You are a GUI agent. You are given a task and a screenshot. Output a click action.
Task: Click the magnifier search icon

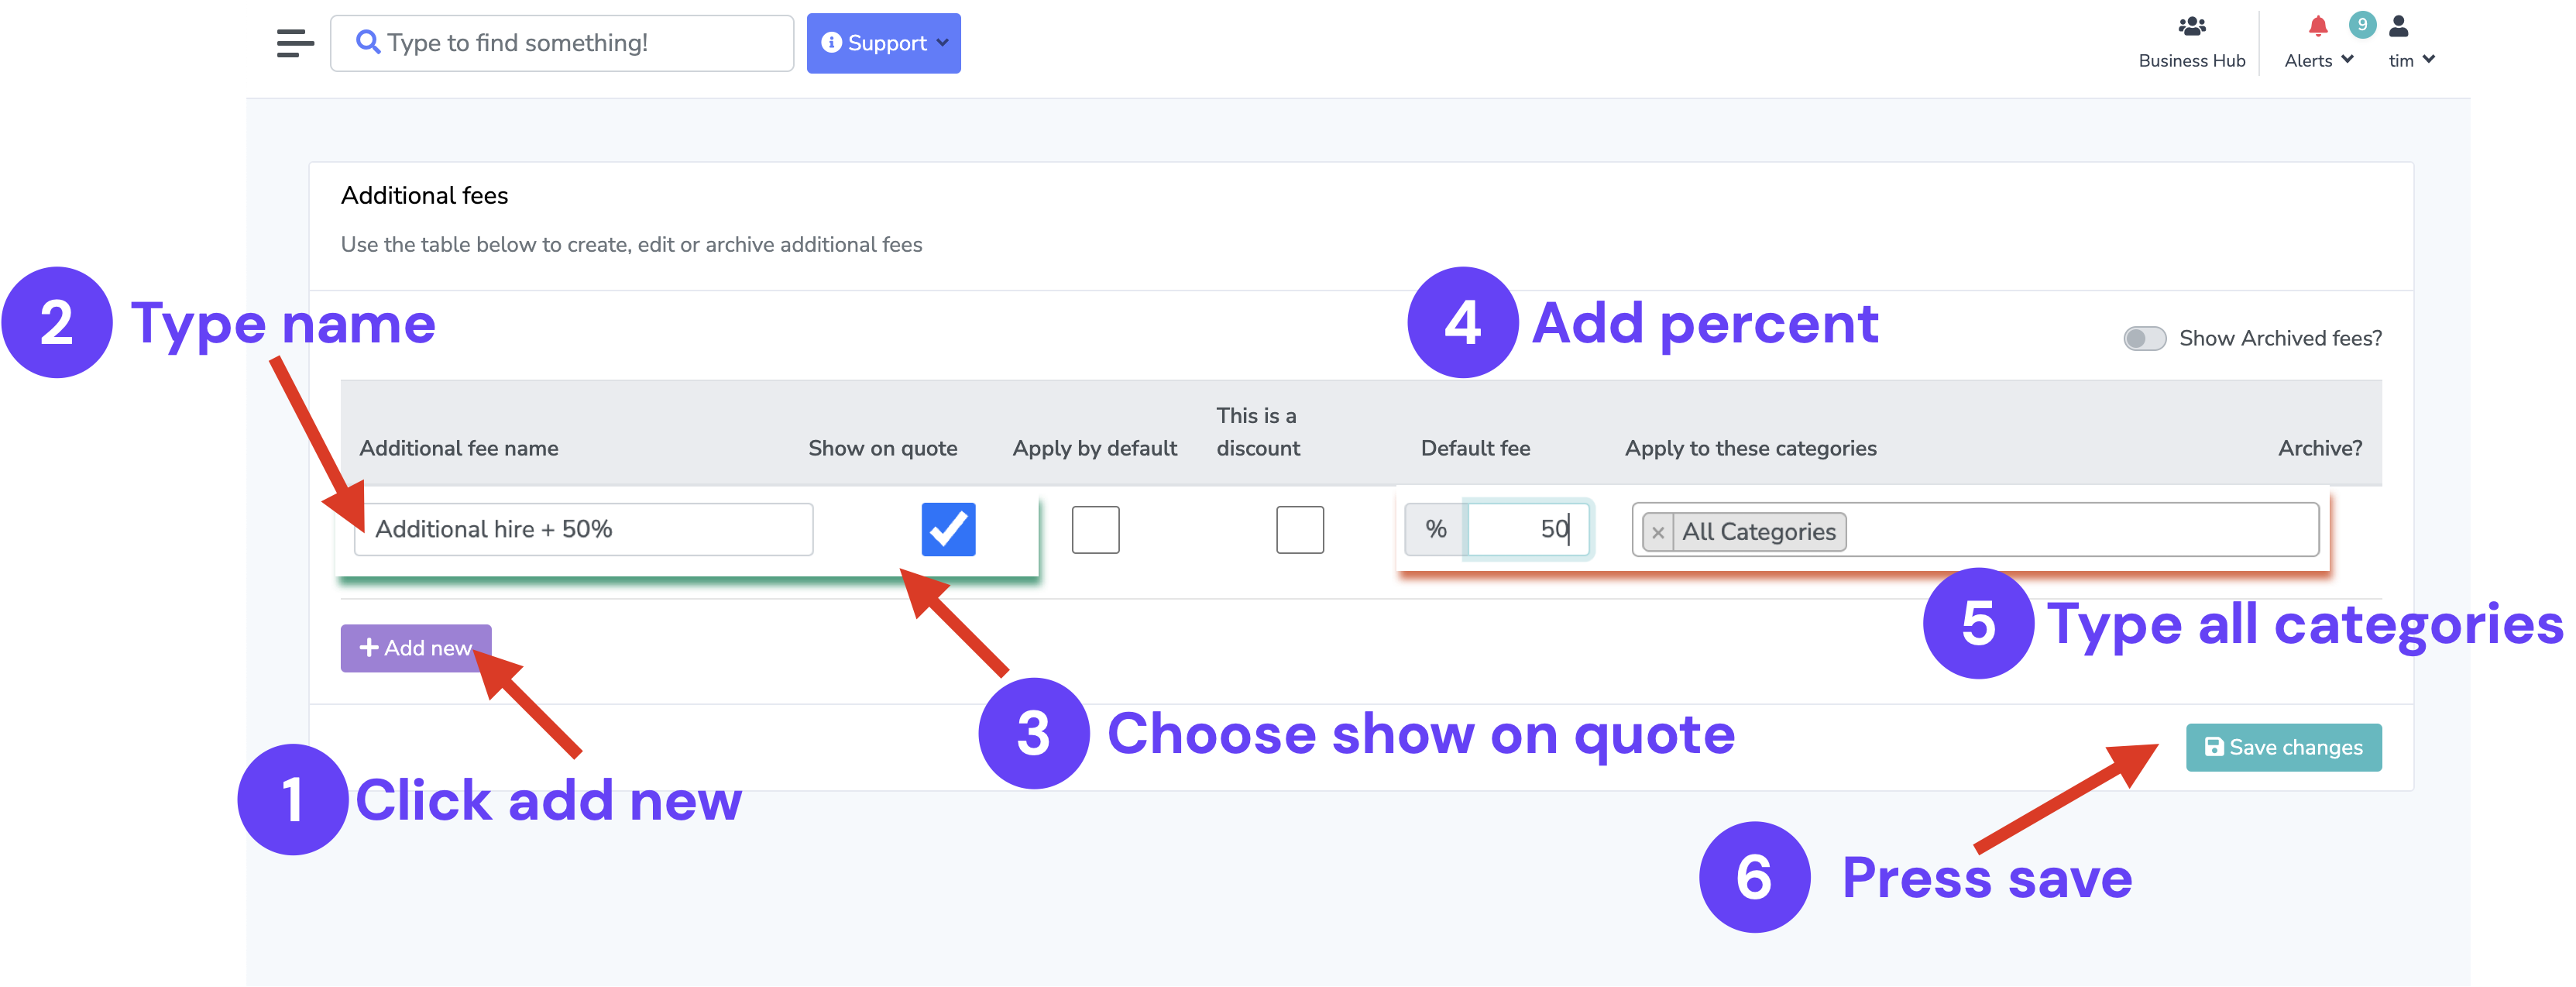click(x=368, y=42)
